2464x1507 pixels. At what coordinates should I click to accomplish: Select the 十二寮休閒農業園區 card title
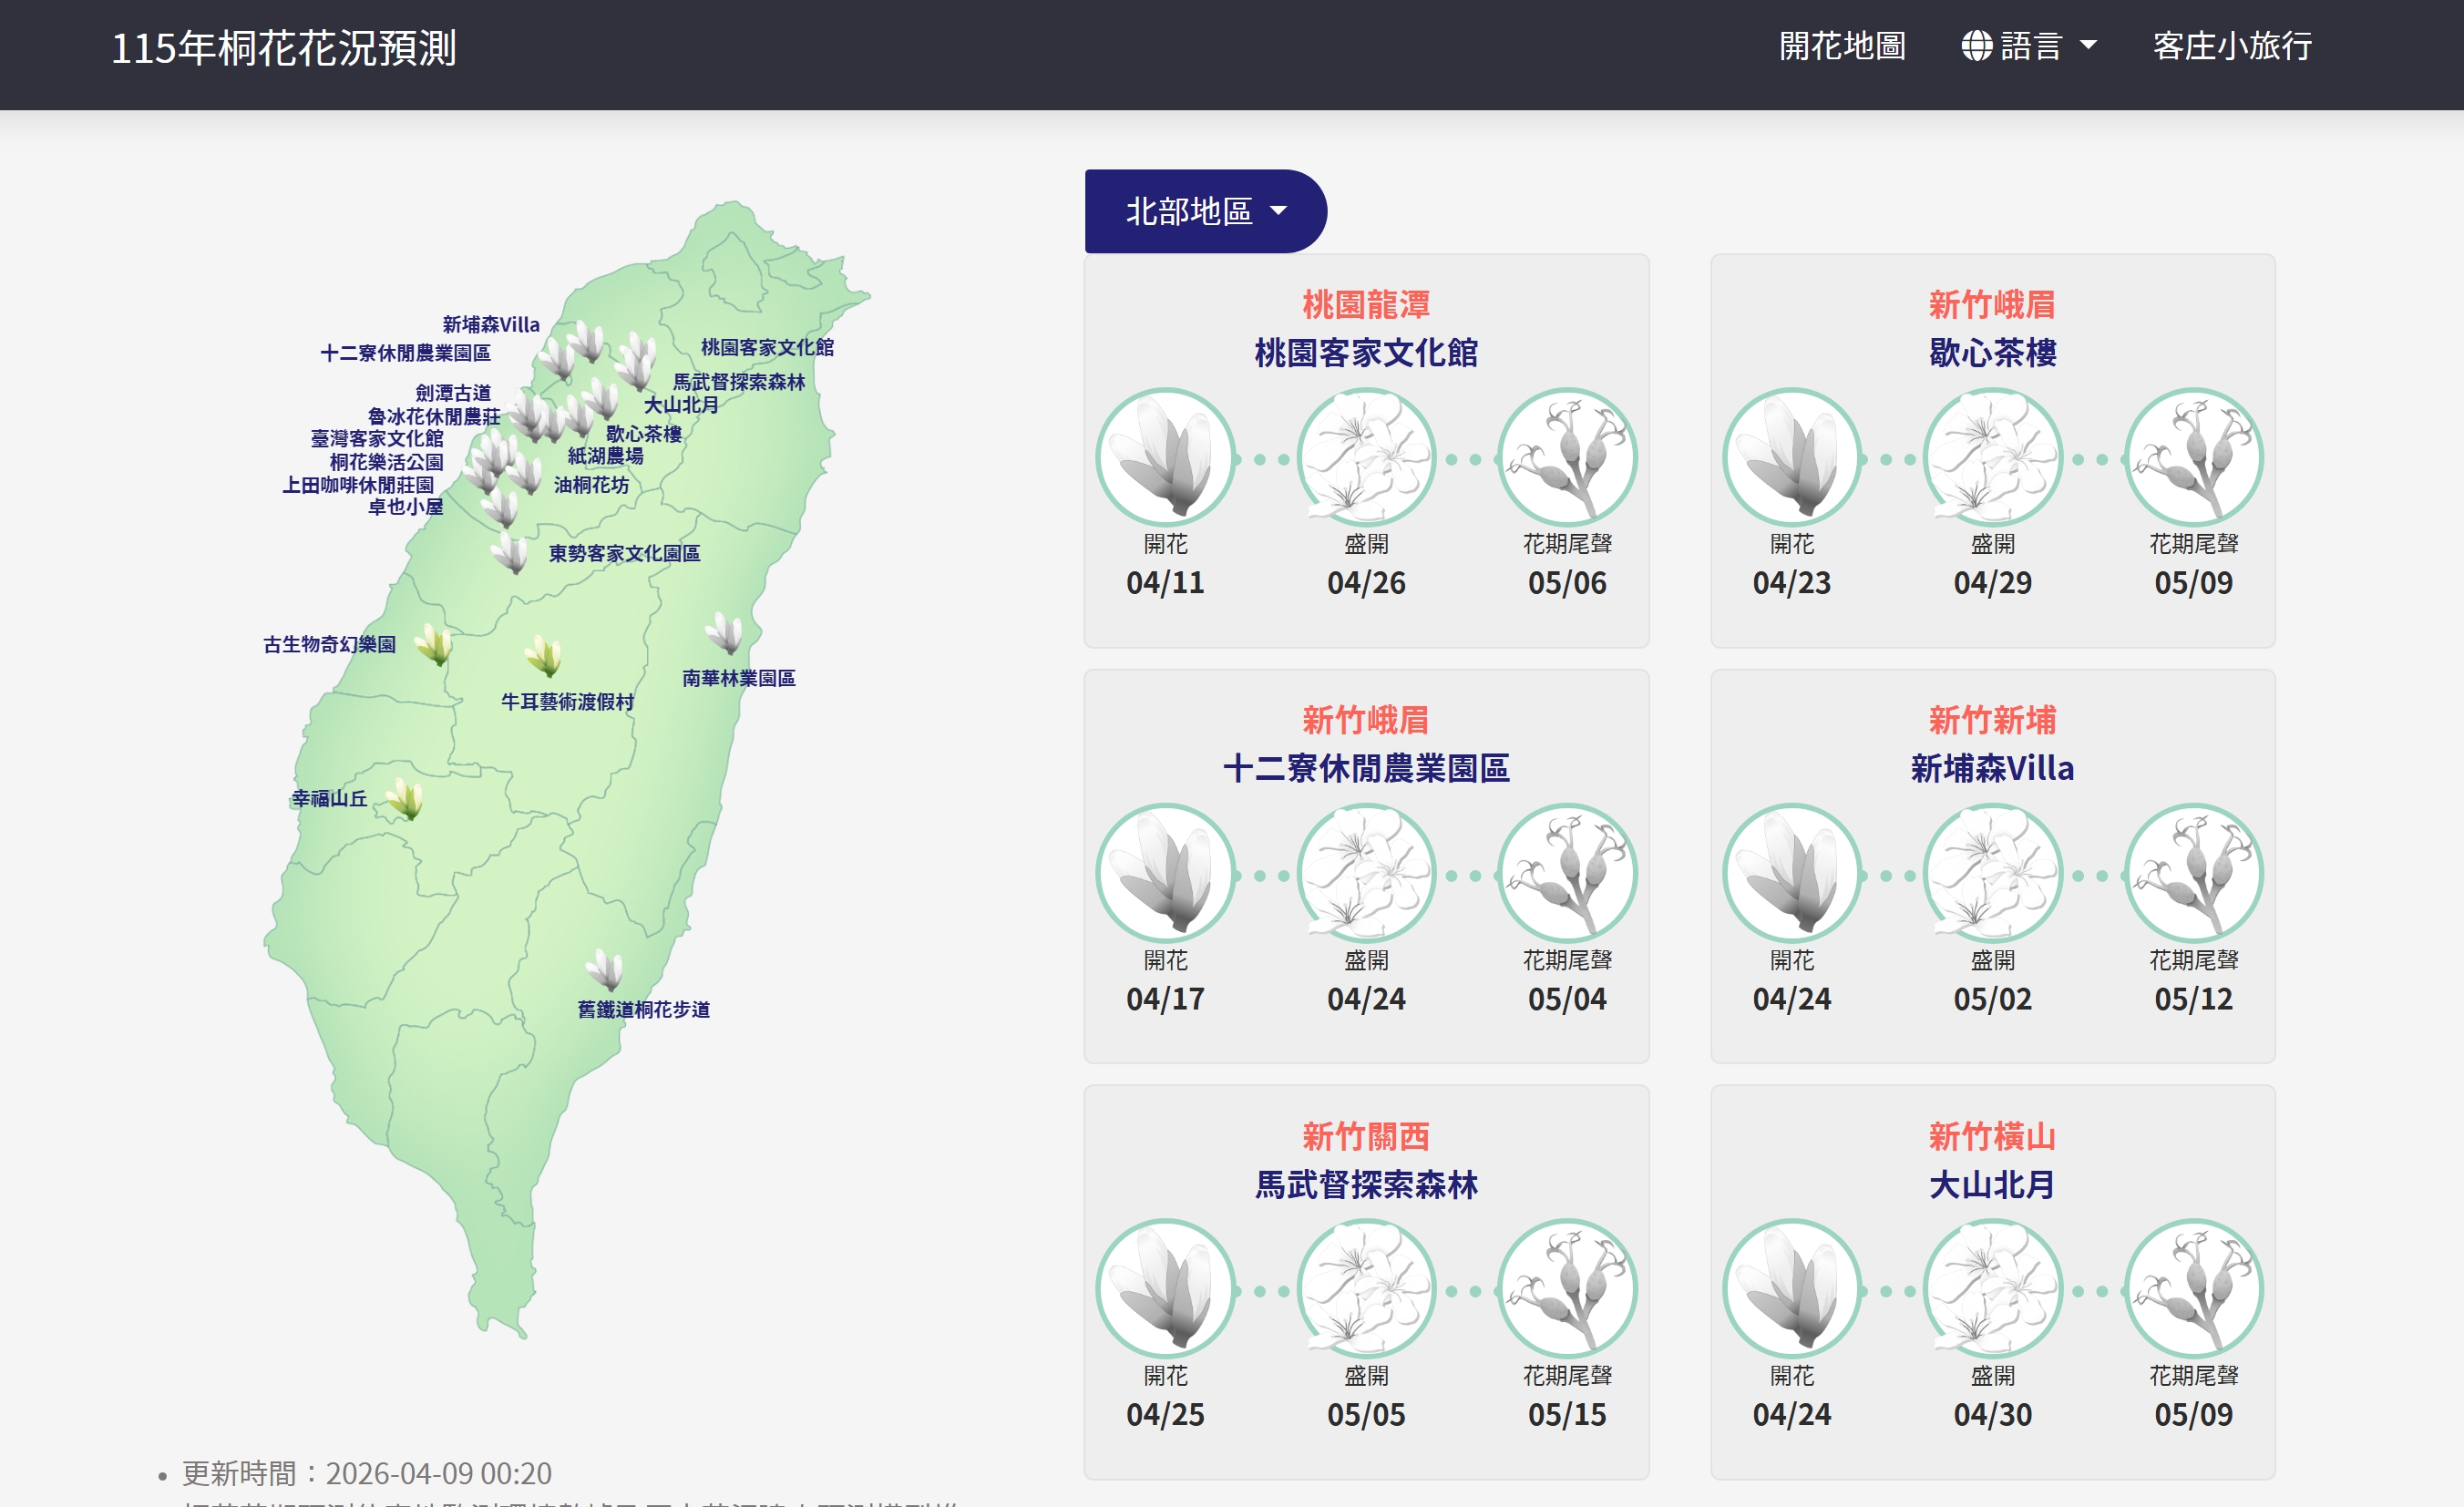pyautogui.click(x=1366, y=768)
